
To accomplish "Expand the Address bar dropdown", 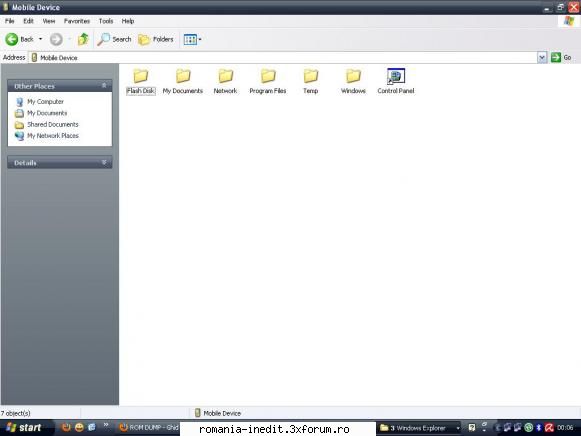I will [542, 57].
